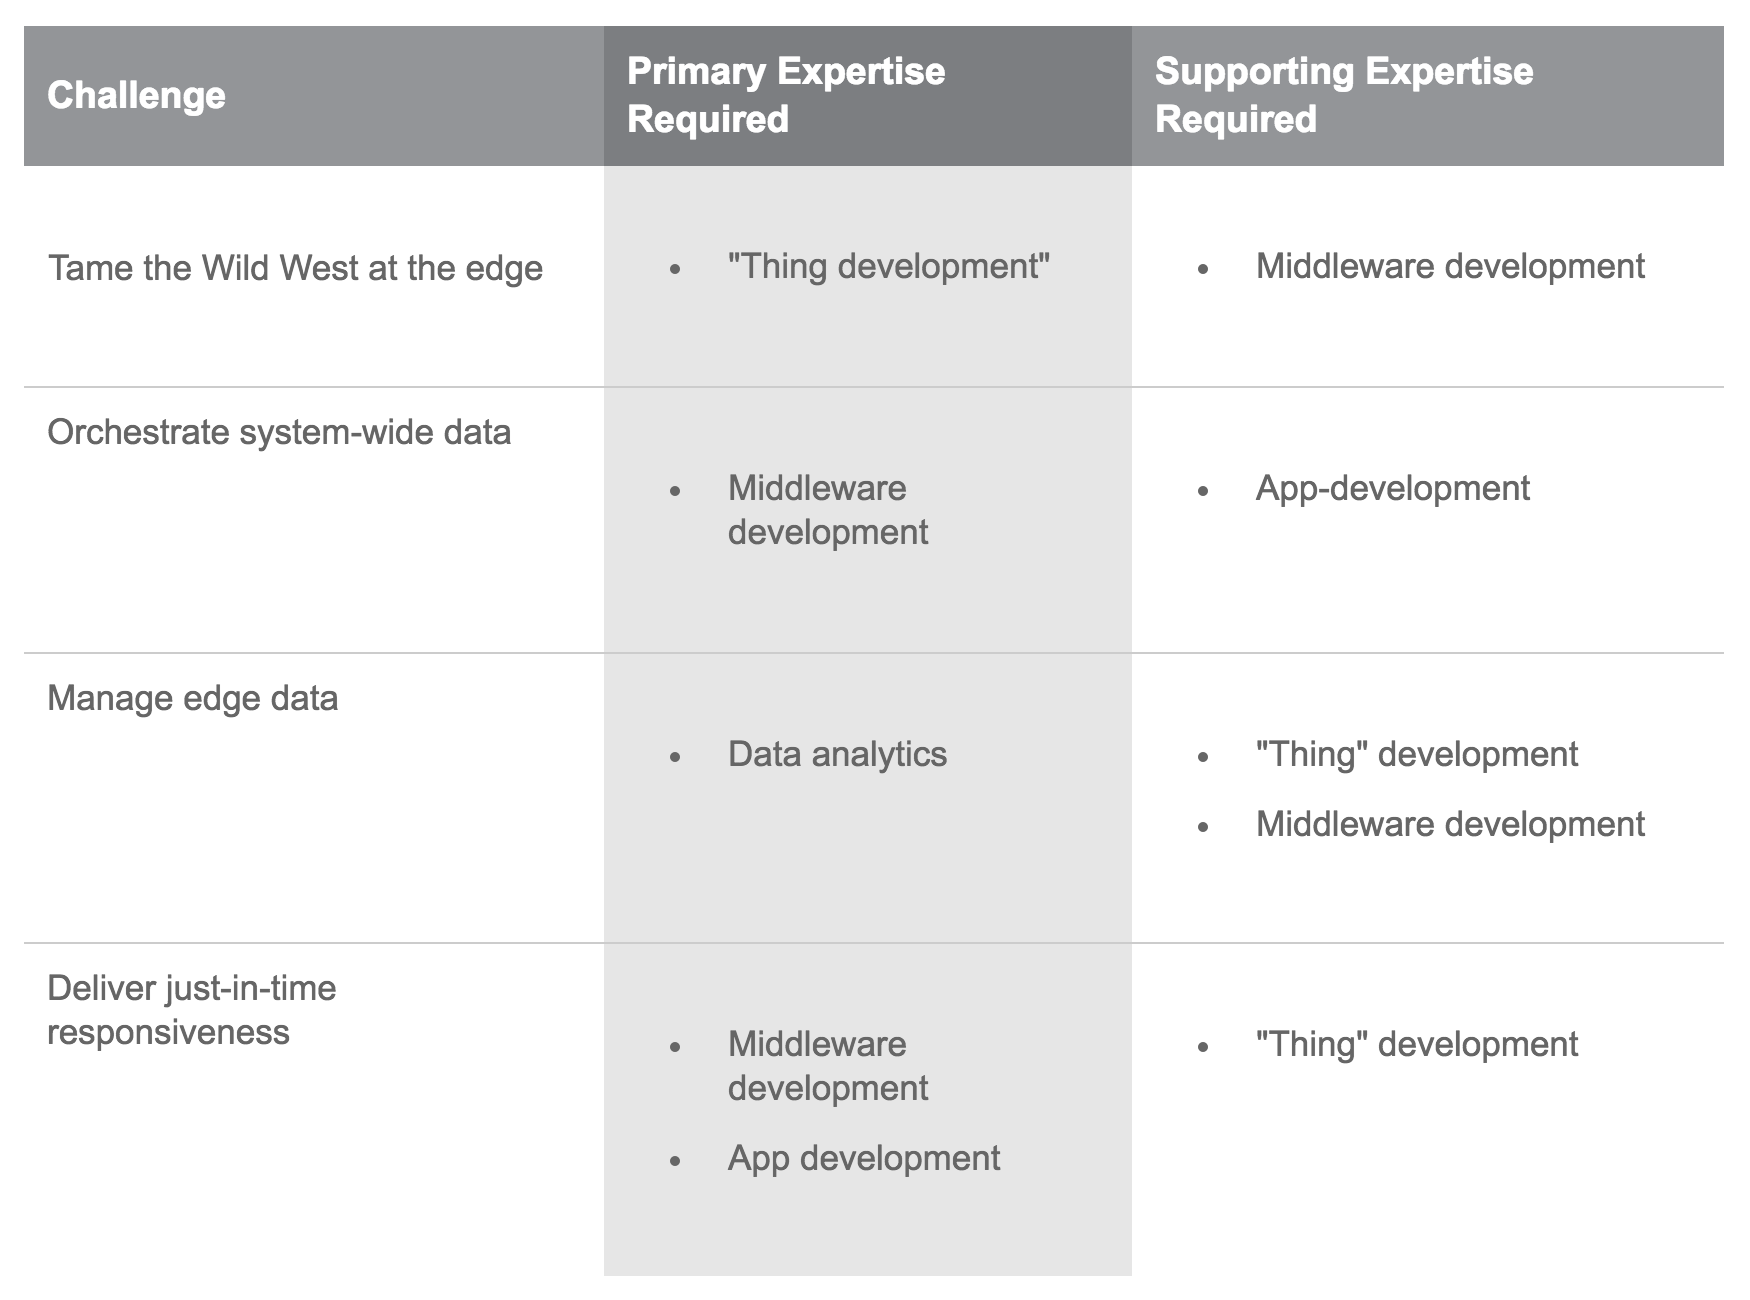The width and height of the screenshot is (1750, 1300).
Task: Select "Thing development" in primary column
Action: (889, 266)
